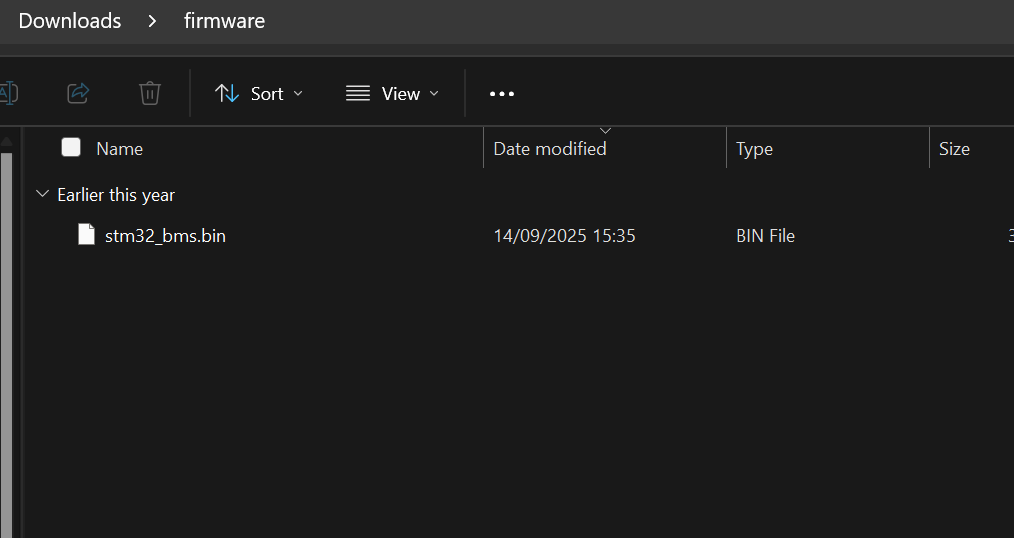Sort files by the Name column header
Viewport: 1014px width, 538px height.
tap(119, 149)
